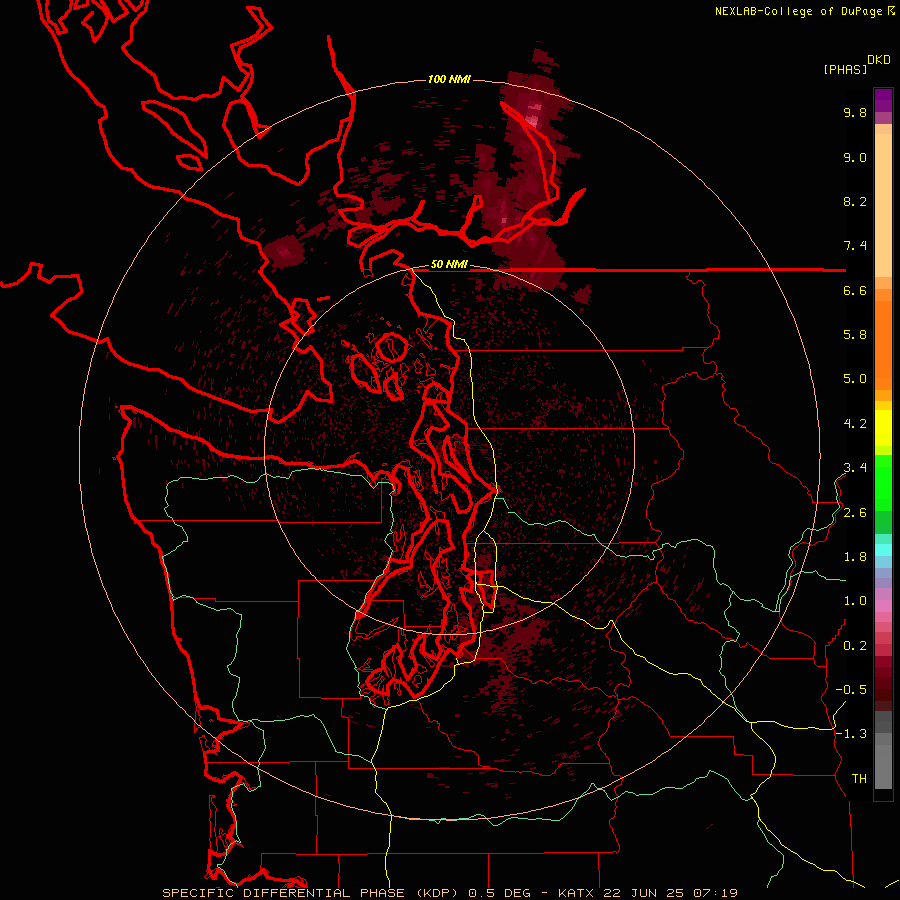Click the purple top segment of color bar
900x900 pixels.
click(883, 100)
